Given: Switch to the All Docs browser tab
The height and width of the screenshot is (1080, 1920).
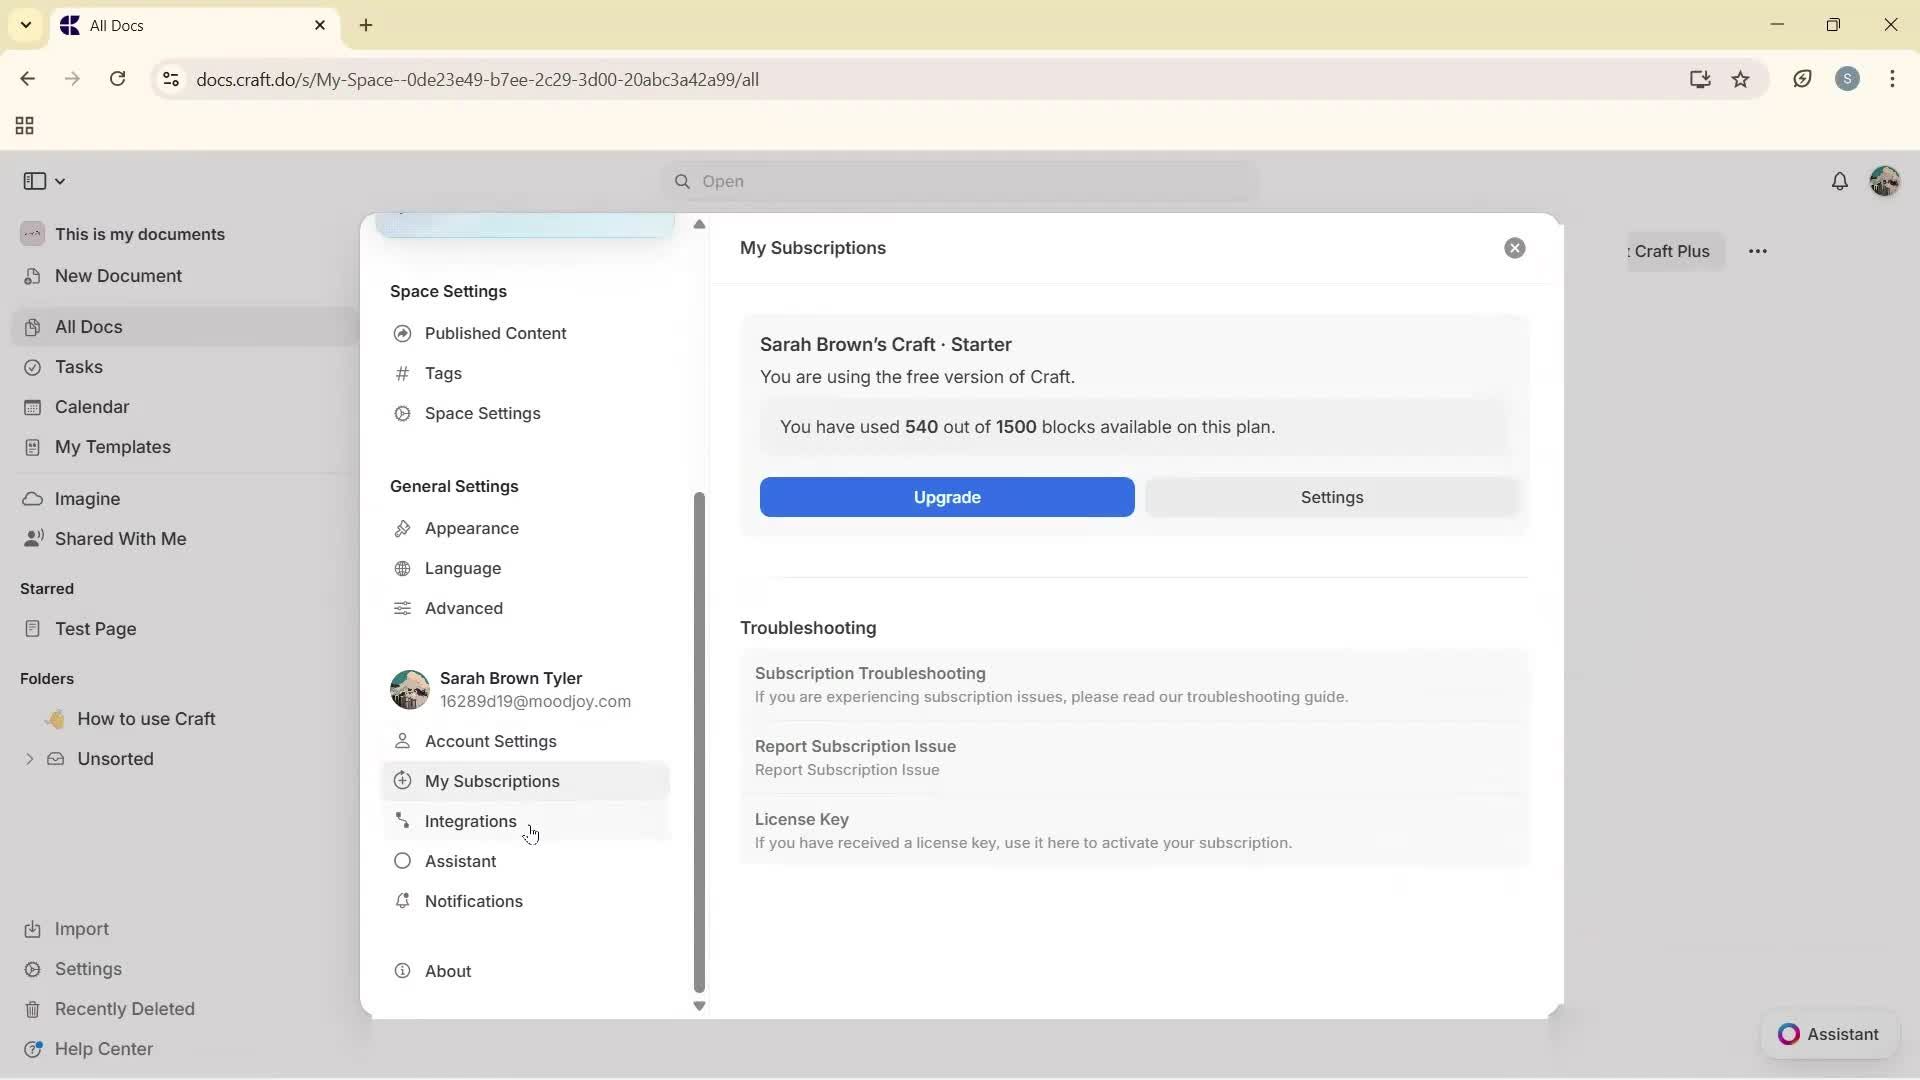Looking at the screenshot, I should click(x=150, y=25).
